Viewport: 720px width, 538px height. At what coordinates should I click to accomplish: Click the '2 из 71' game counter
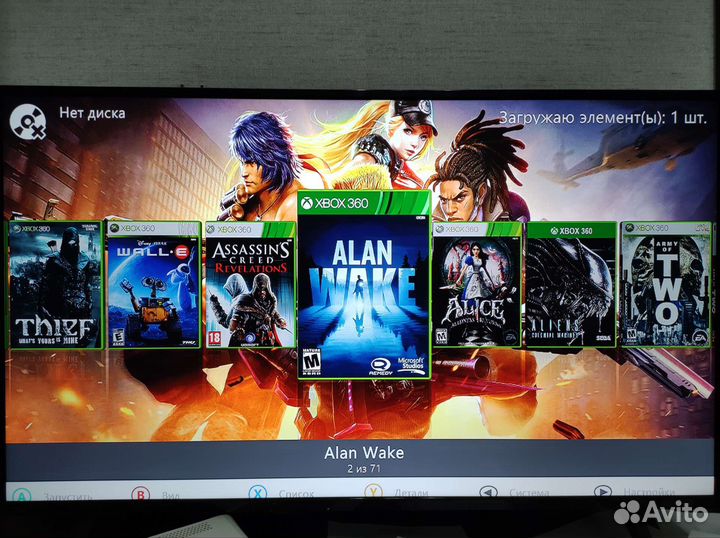click(x=364, y=469)
